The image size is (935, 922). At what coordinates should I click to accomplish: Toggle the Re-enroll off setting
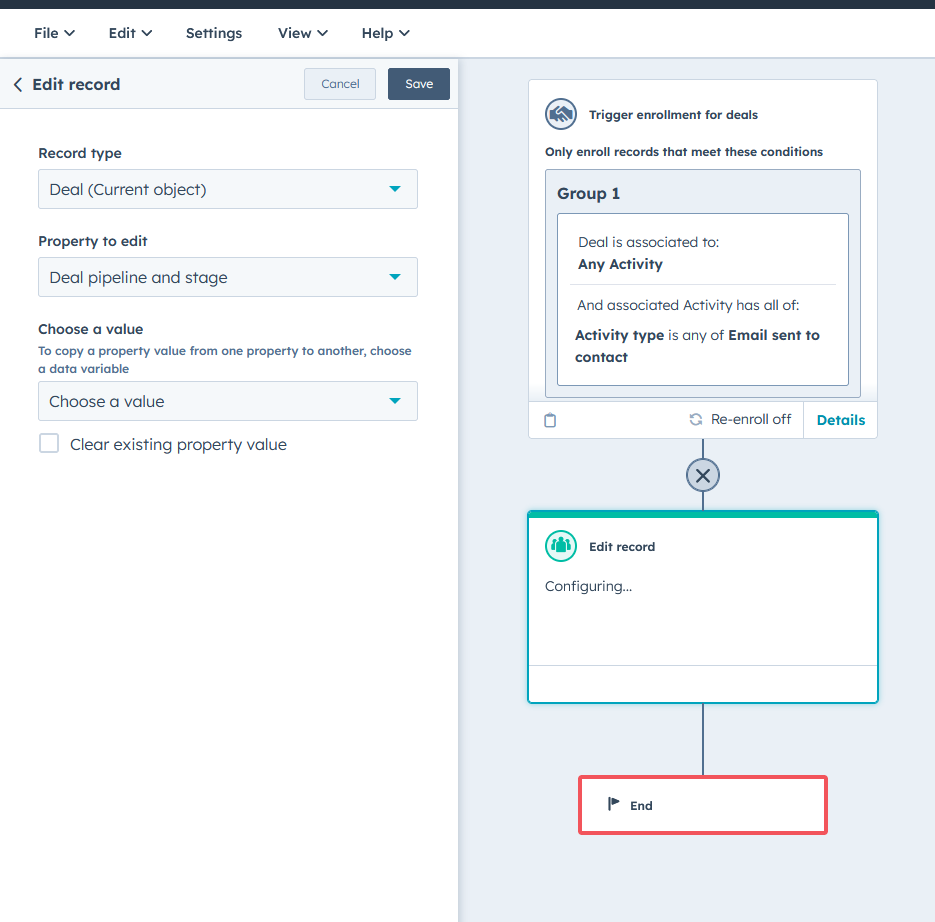(x=740, y=419)
